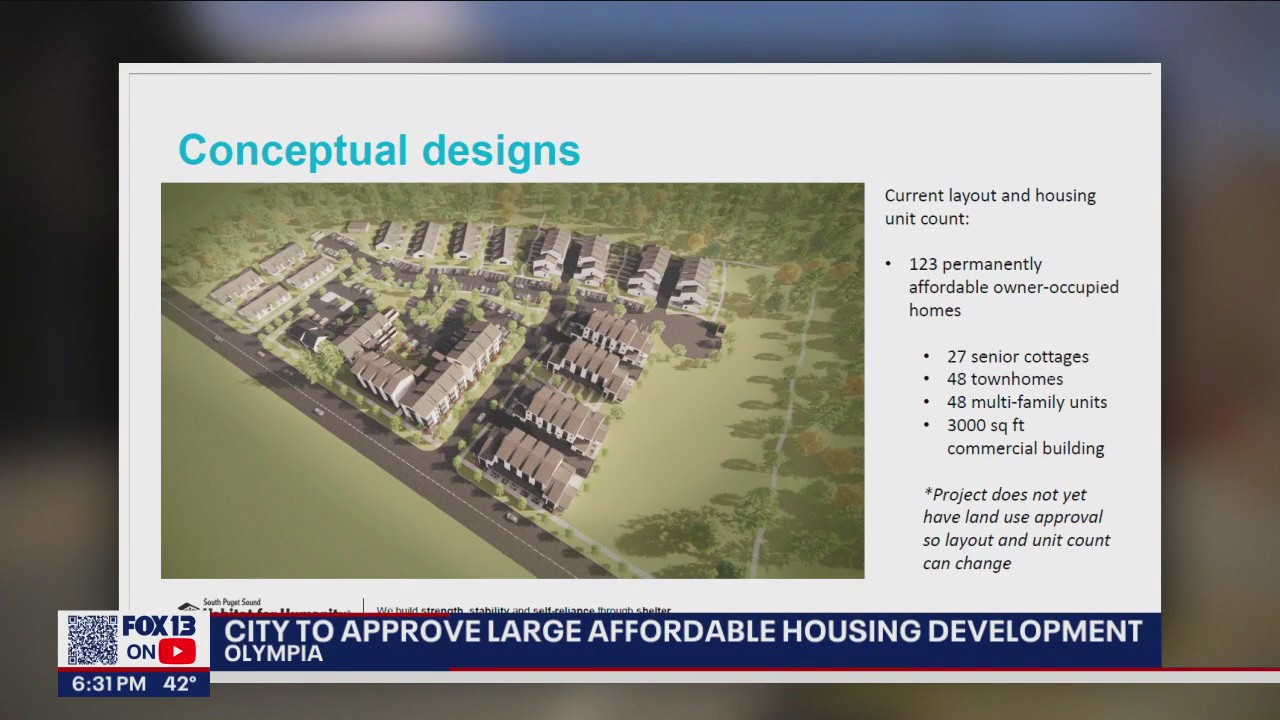1280x720 pixels.
Task: Click the ON text beside YouTube icon
Action: (x=140, y=652)
